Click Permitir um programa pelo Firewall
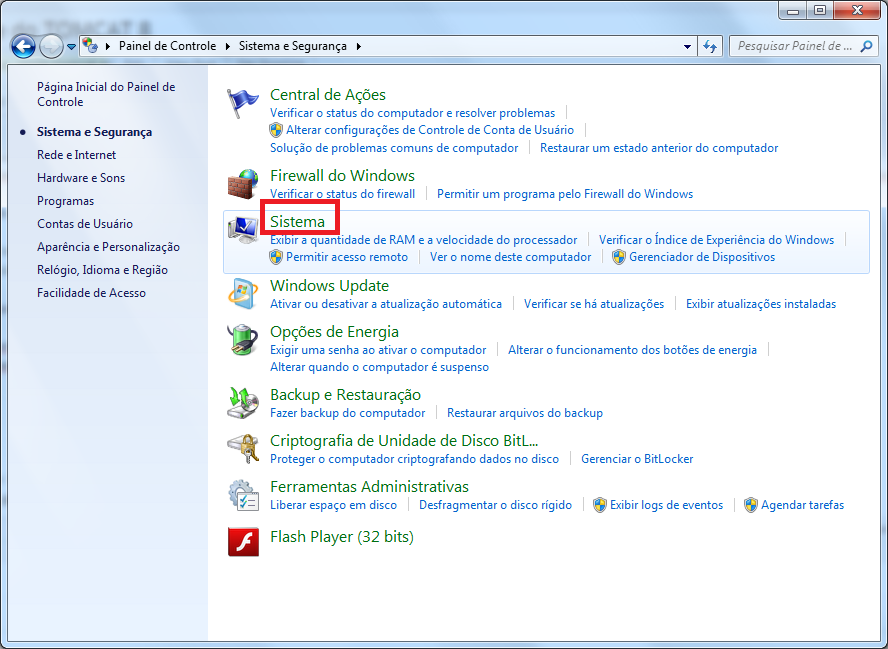Viewport: 888px width, 649px height. tap(565, 194)
